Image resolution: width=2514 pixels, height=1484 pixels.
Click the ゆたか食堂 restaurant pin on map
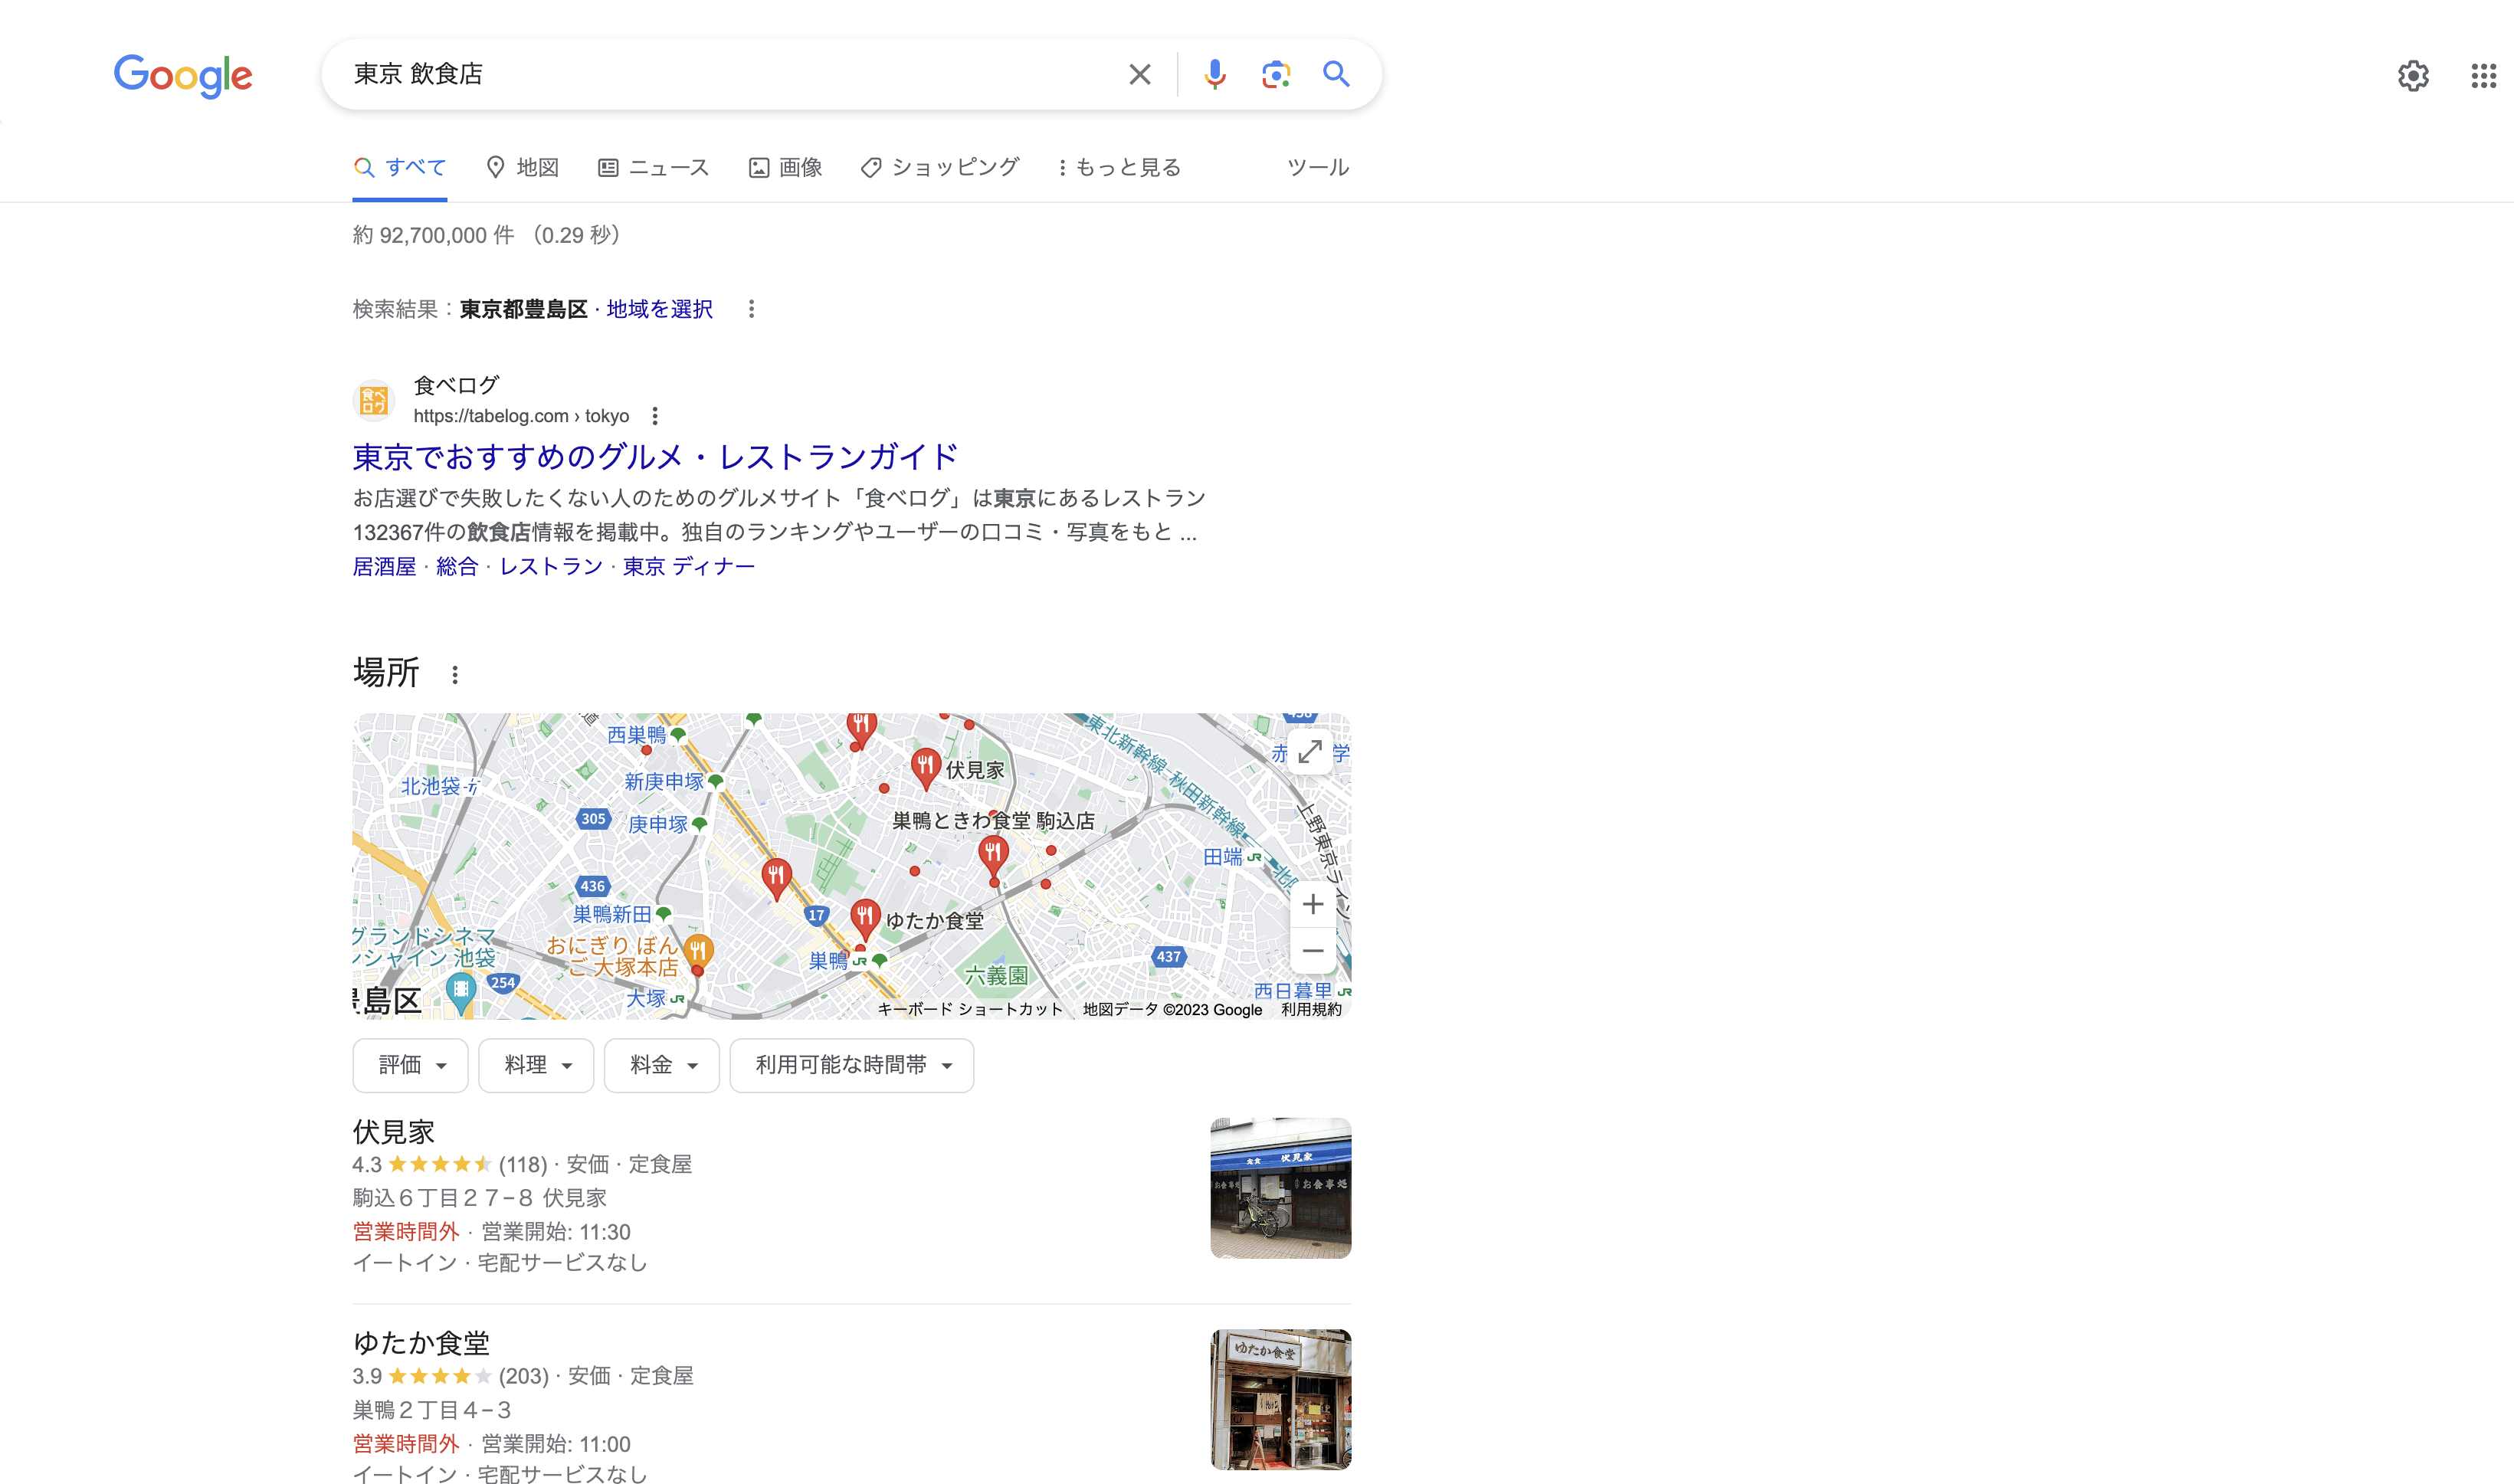(x=865, y=919)
